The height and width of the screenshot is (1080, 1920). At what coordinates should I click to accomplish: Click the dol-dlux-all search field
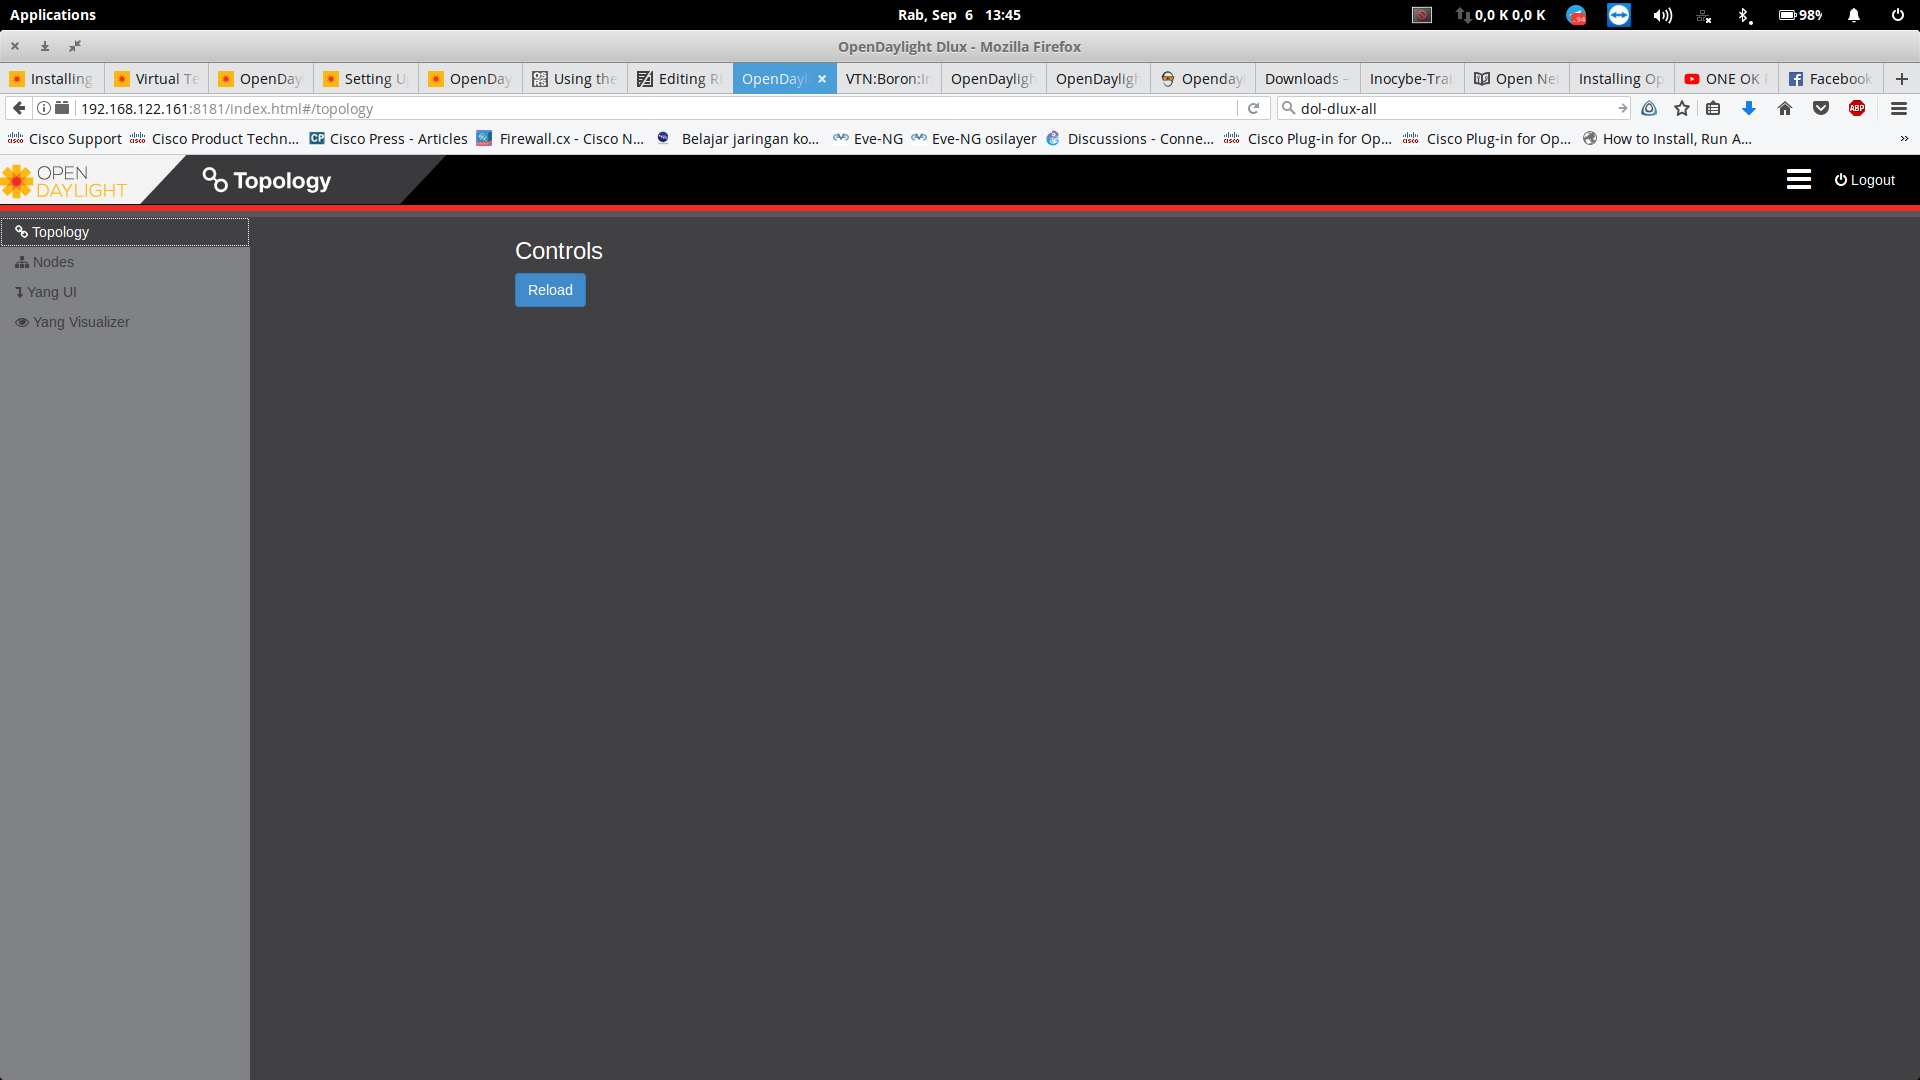point(1450,108)
